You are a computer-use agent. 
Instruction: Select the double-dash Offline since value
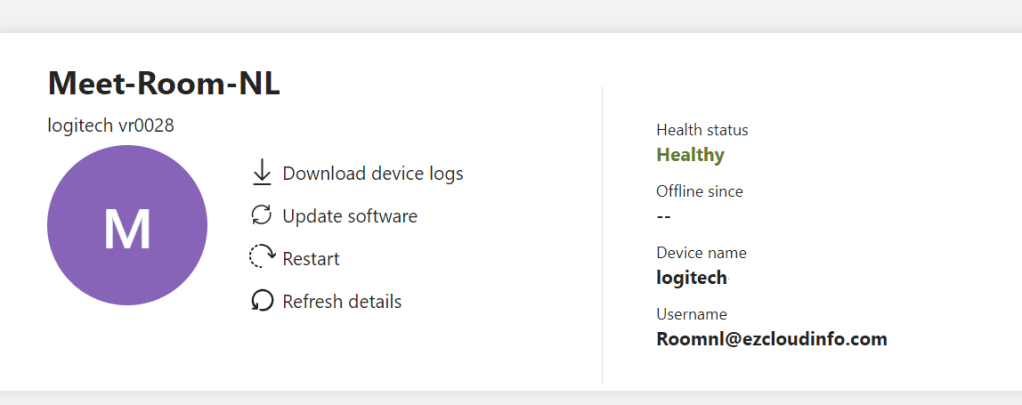(x=663, y=216)
